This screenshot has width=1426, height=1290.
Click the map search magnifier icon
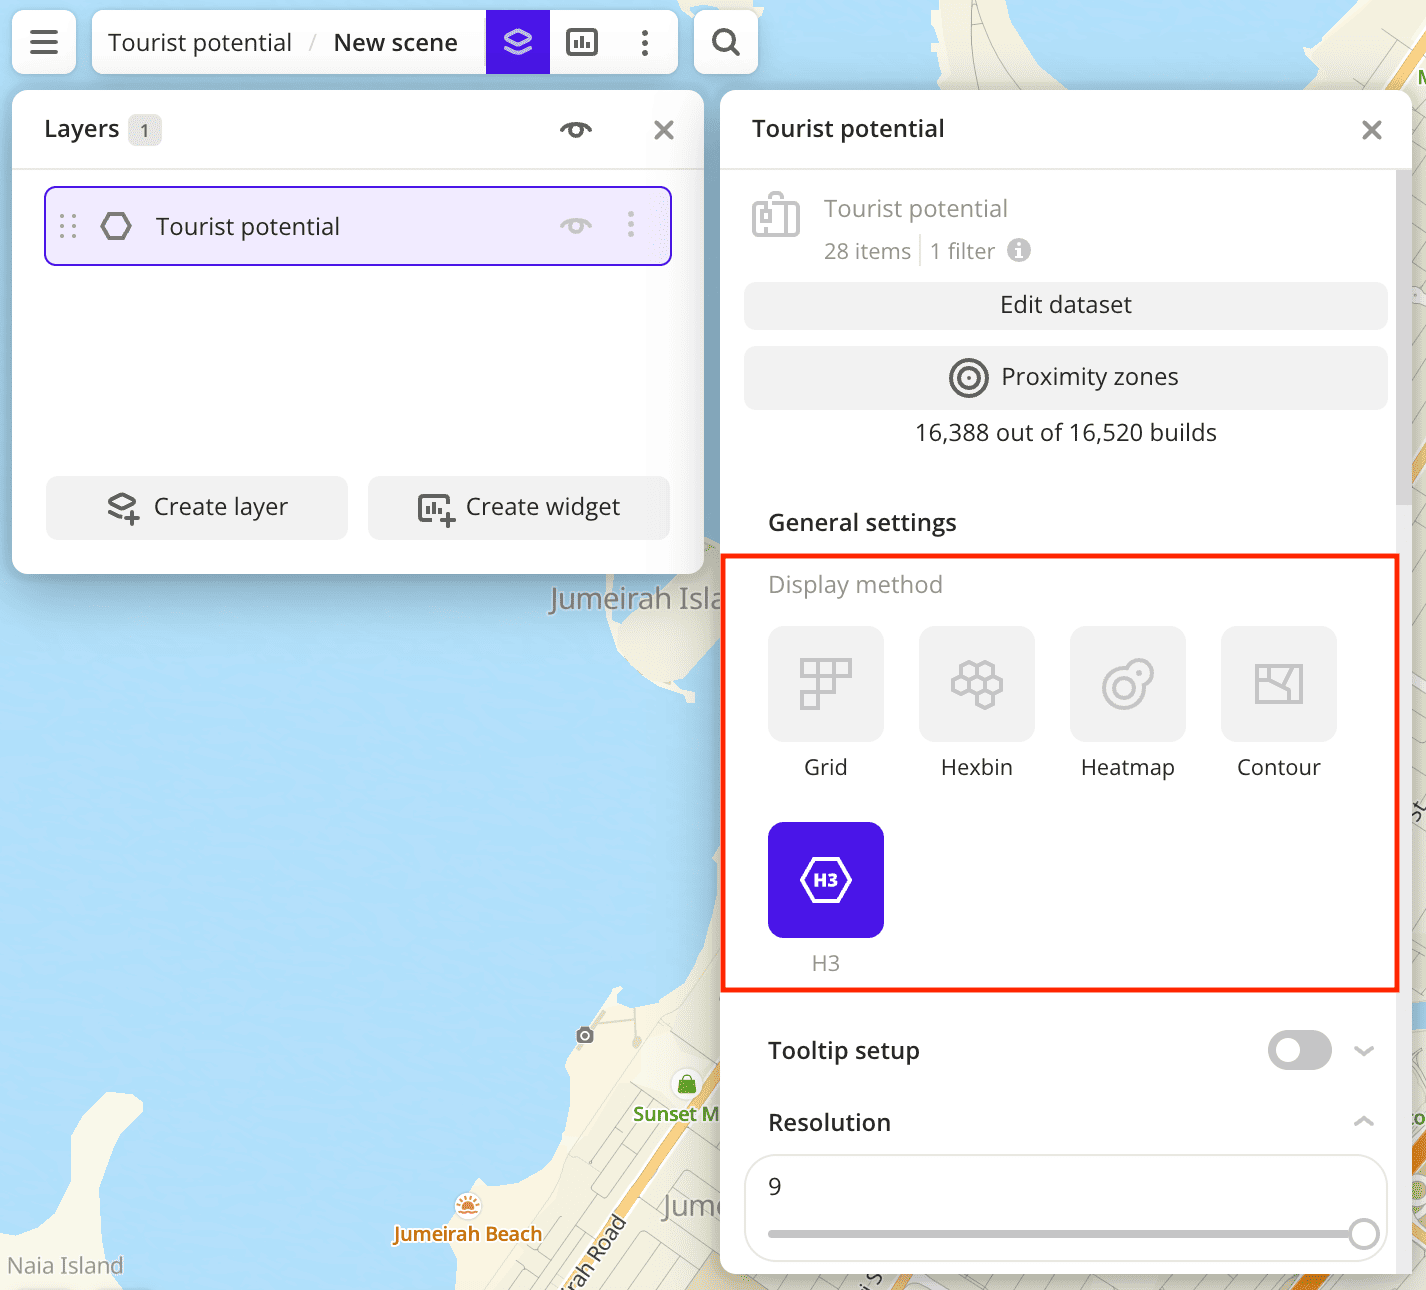tap(726, 42)
